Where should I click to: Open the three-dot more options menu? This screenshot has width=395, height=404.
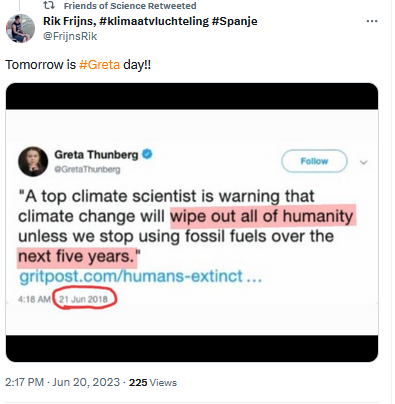(x=372, y=21)
